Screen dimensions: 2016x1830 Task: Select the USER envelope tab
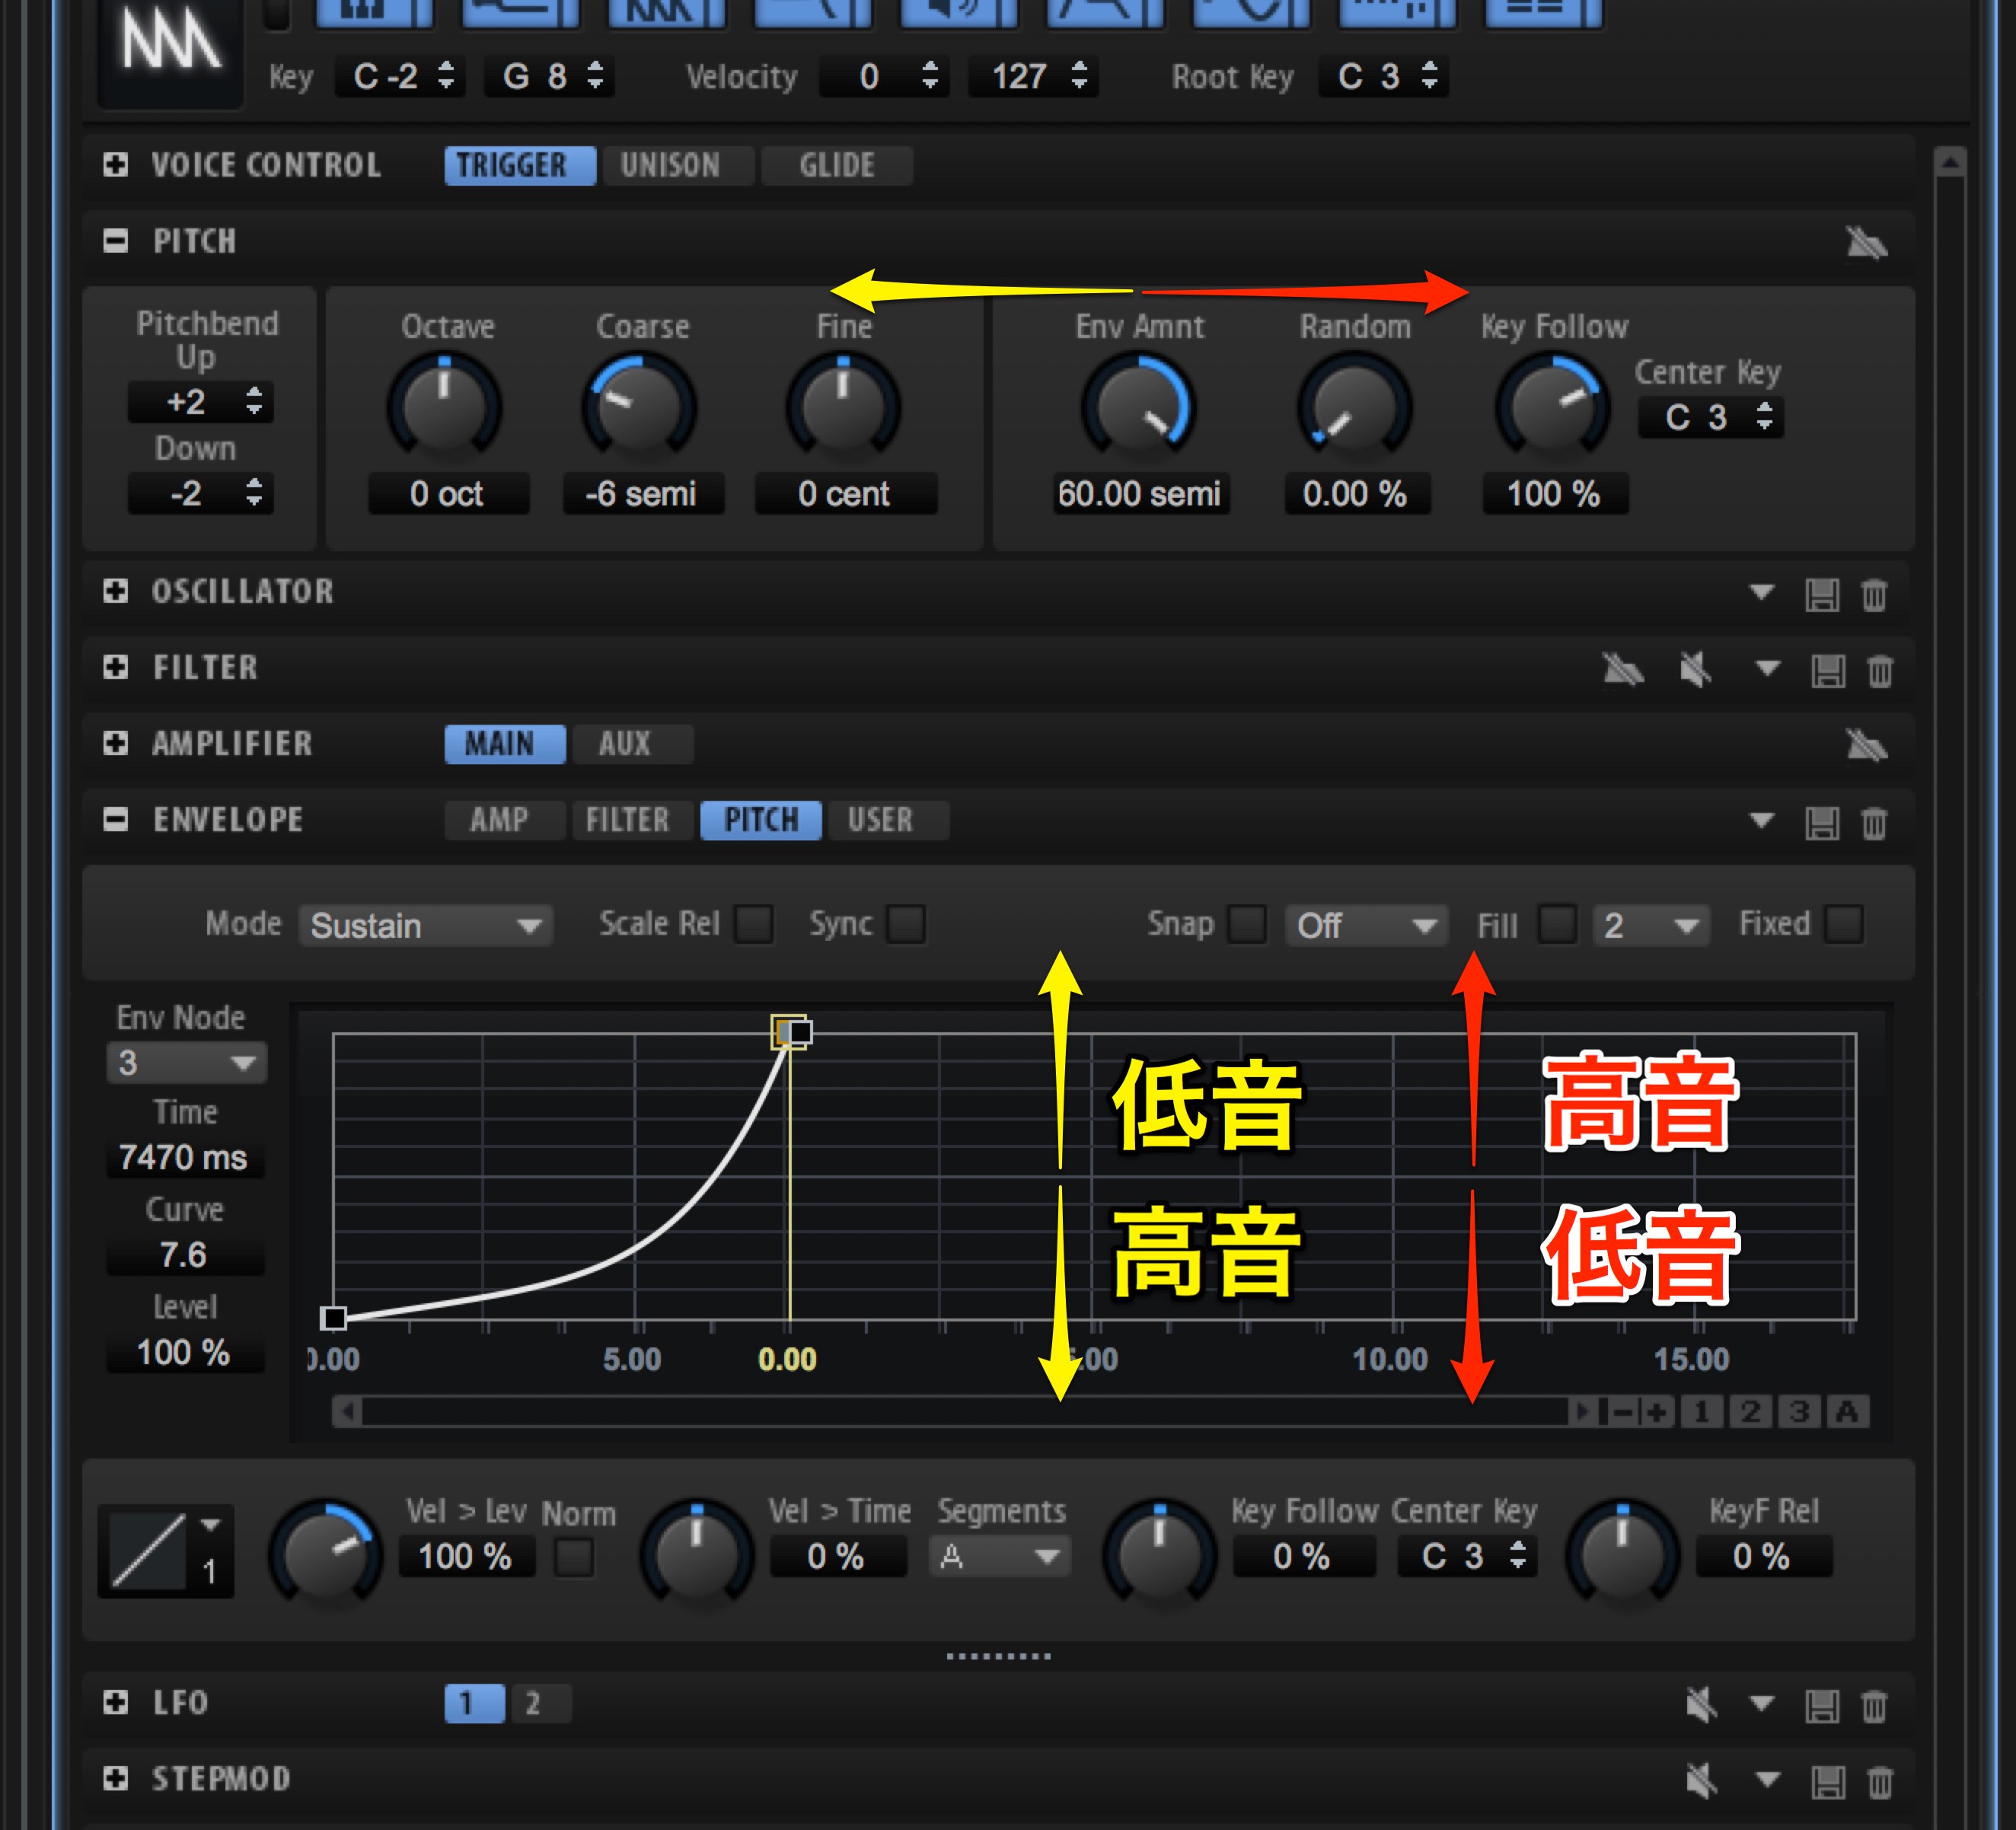coord(888,820)
